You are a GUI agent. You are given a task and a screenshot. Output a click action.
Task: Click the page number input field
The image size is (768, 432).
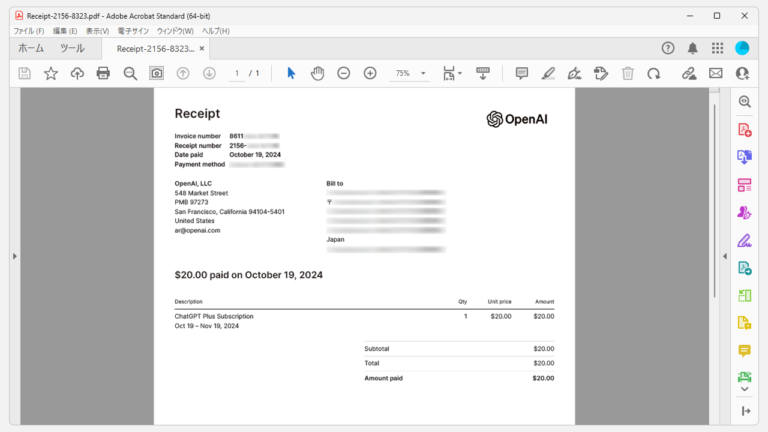(237, 73)
